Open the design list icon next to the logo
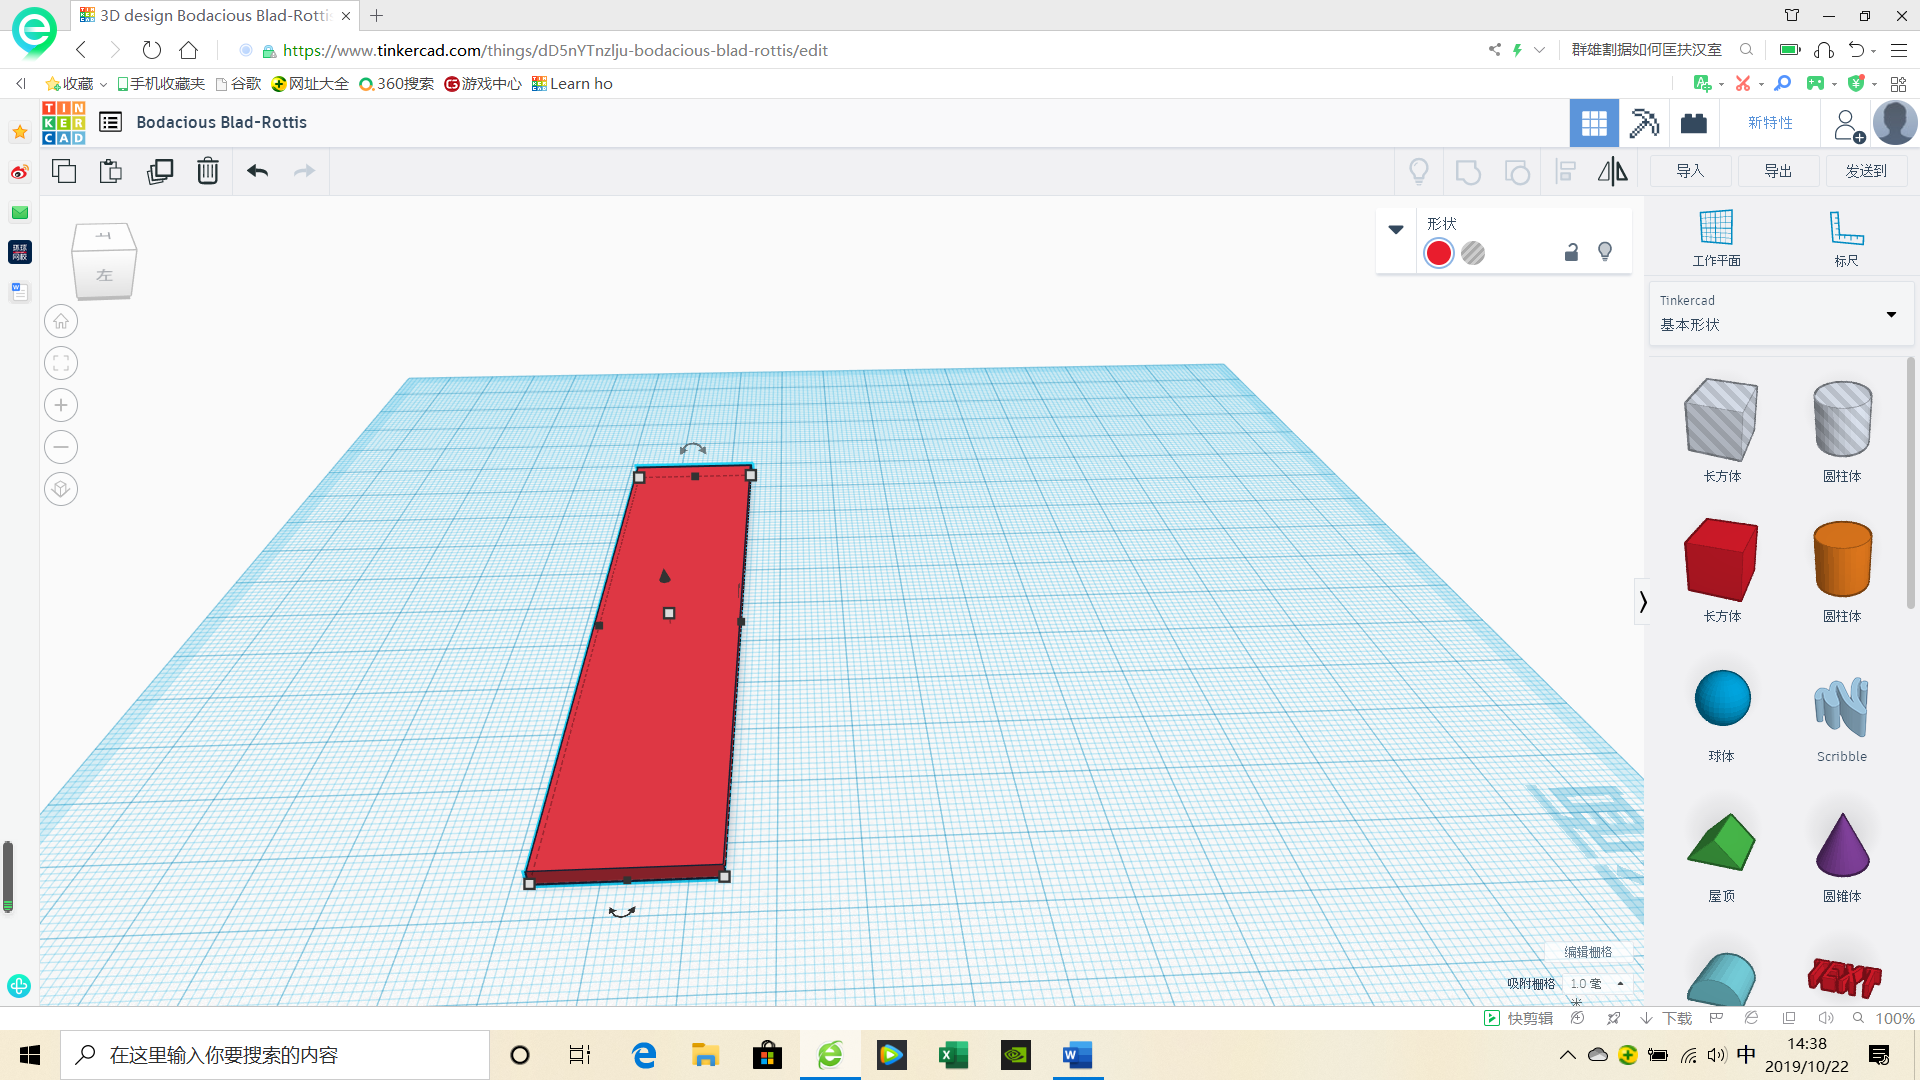 click(x=111, y=122)
